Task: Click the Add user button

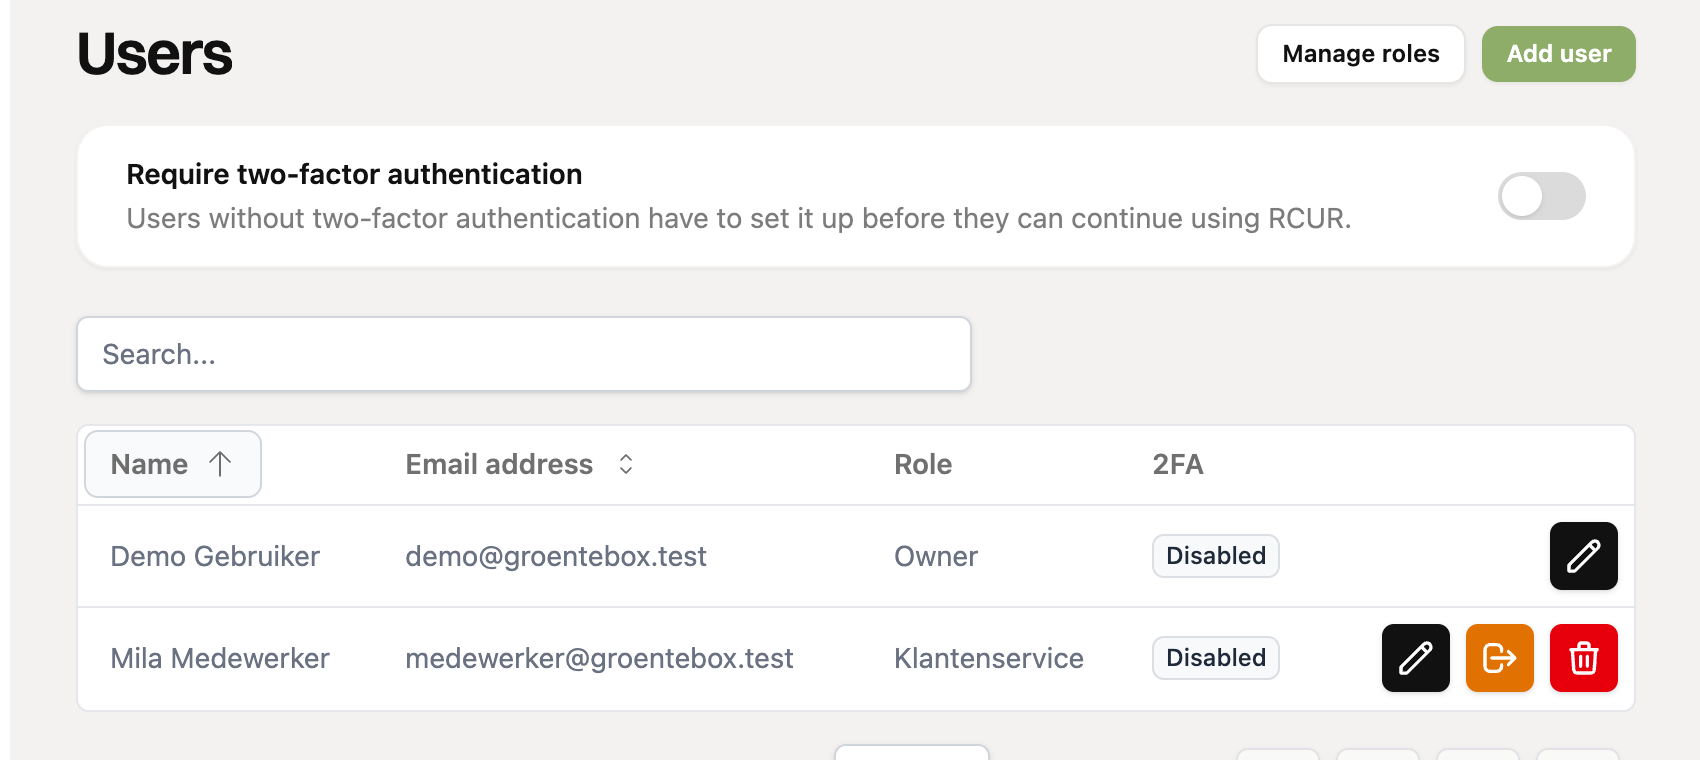Action: (x=1558, y=54)
